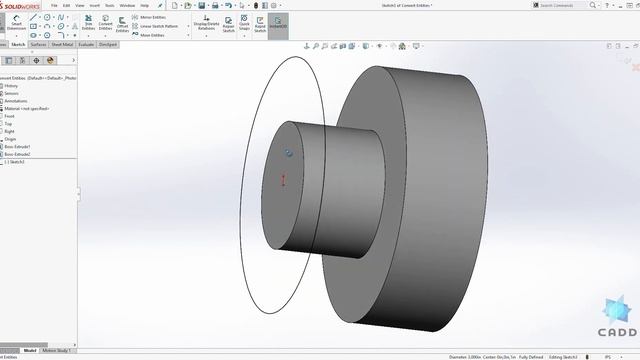
Task: Click the Repair Sketch tool
Action: tap(229, 24)
